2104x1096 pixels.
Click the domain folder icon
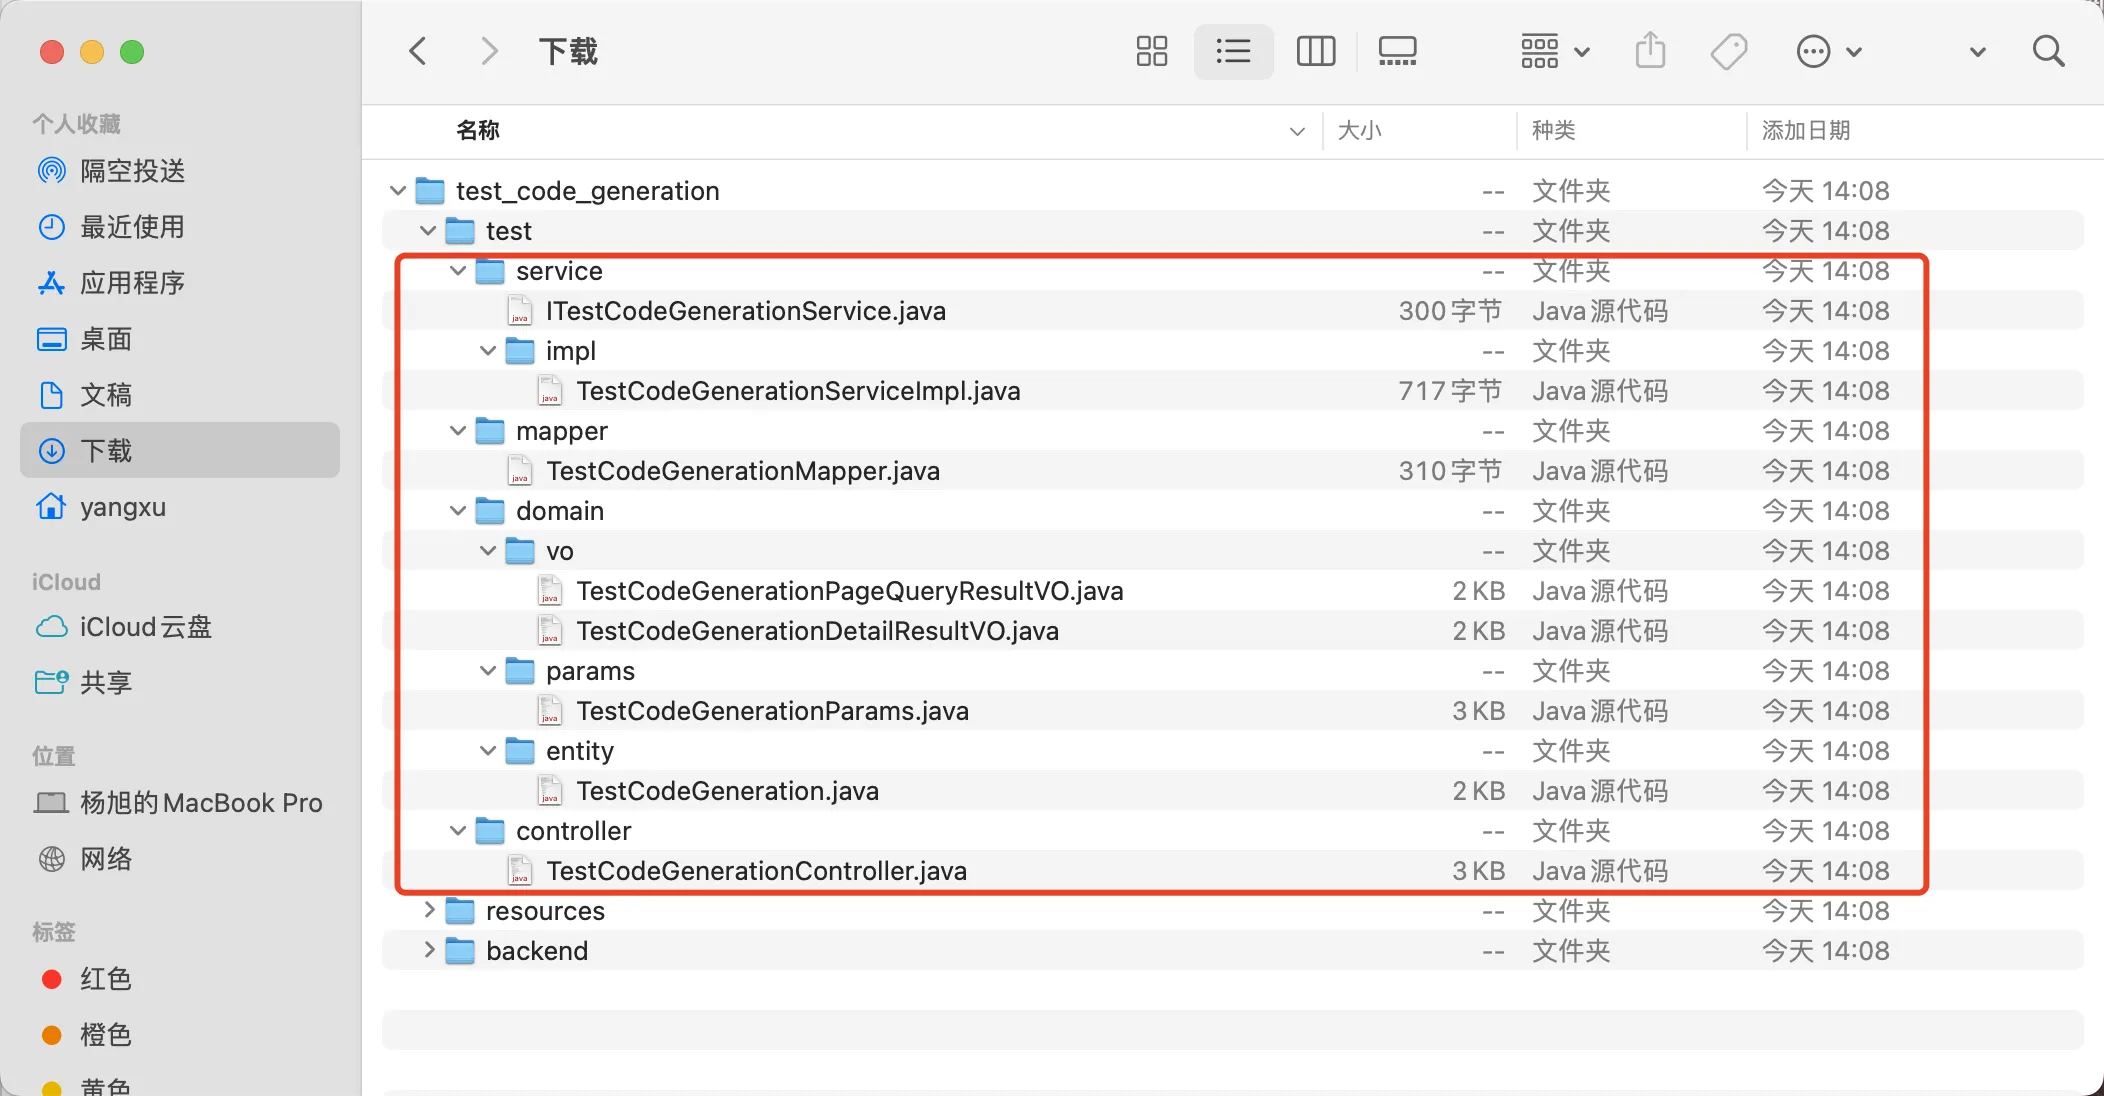click(490, 510)
